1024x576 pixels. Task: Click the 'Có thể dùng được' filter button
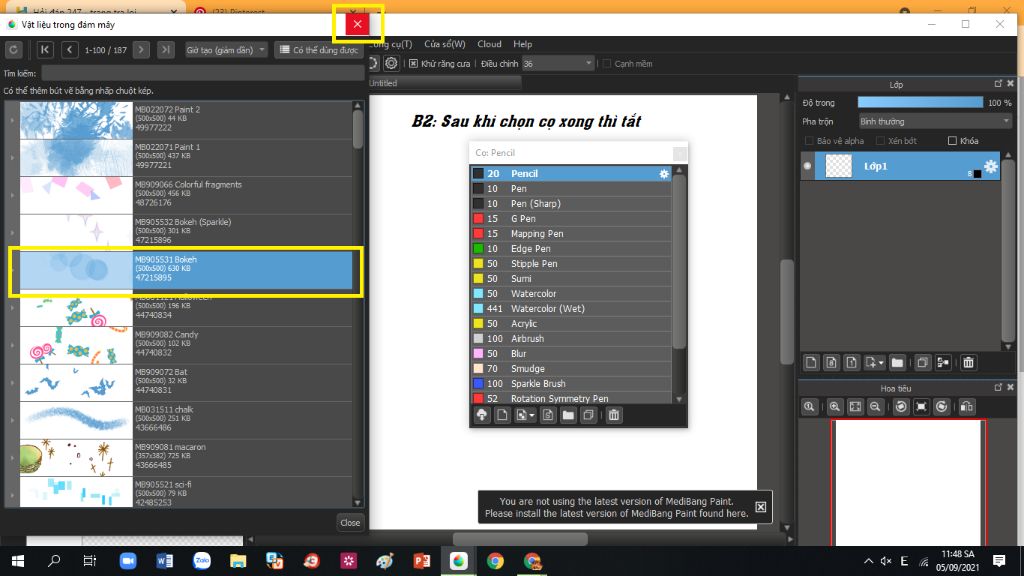coord(319,50)
